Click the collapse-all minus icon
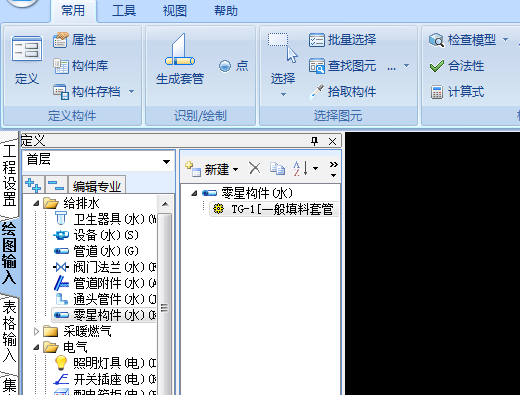This screenshot has width=520, height=395. [56, 185]
